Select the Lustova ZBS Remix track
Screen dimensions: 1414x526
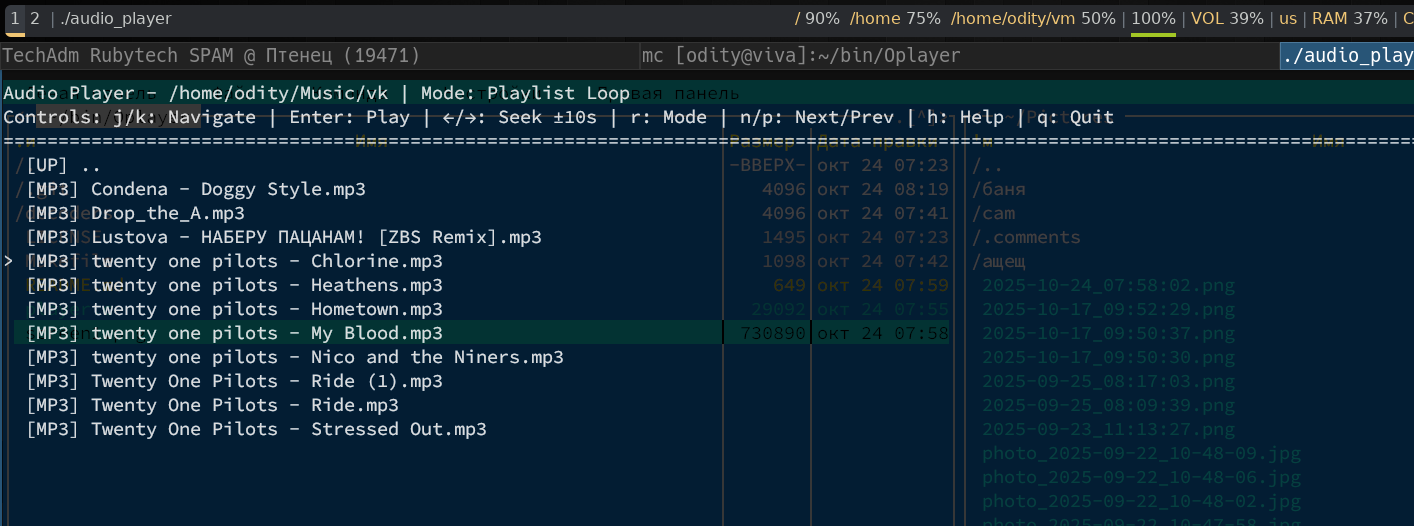(284, 237)
